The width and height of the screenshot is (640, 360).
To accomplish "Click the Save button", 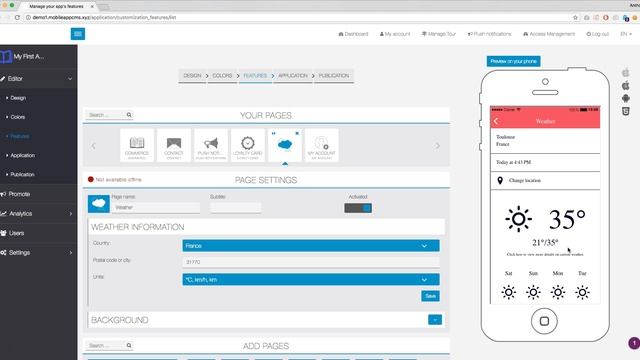I will tap(430, 296).
